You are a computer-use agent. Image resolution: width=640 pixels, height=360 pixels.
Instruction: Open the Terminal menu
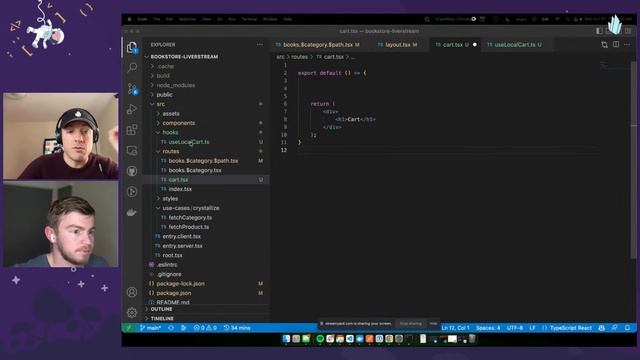point(249,19)
